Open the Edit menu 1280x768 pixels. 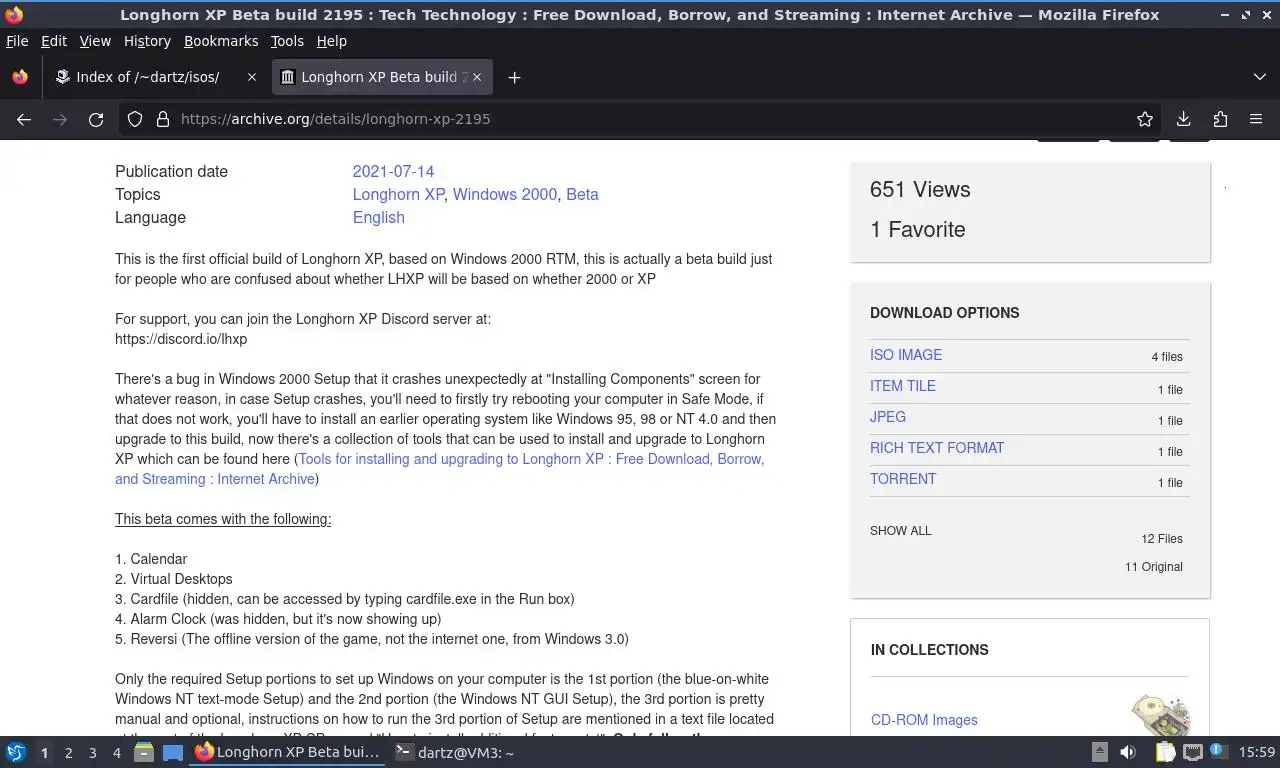pyautogui.click(x=54, y=41)
